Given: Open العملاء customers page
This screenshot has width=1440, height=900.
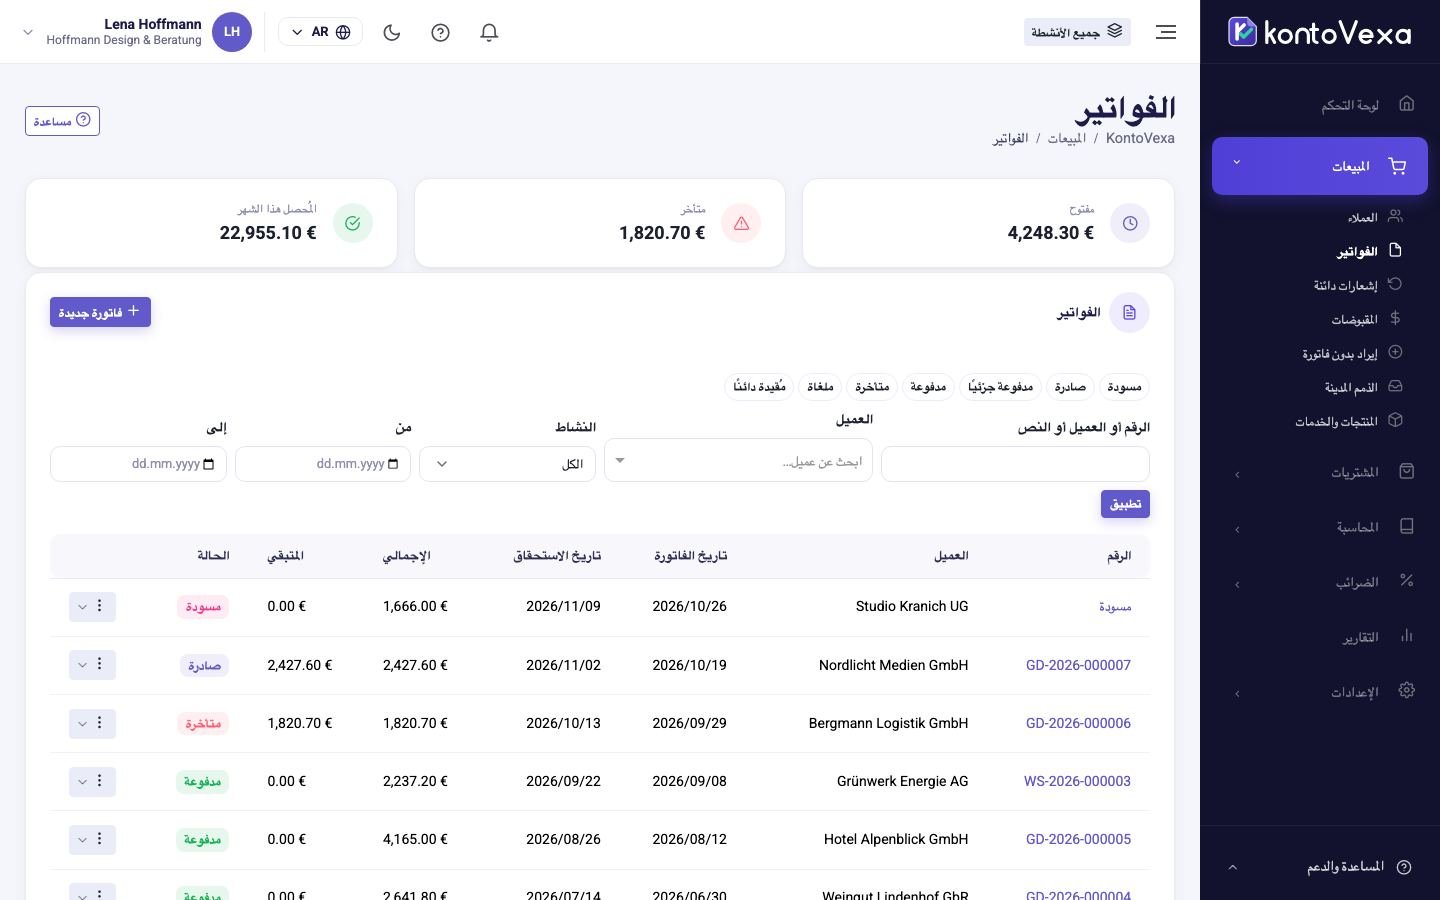Looking at the screenshot, I should (x=1362, y=217).
